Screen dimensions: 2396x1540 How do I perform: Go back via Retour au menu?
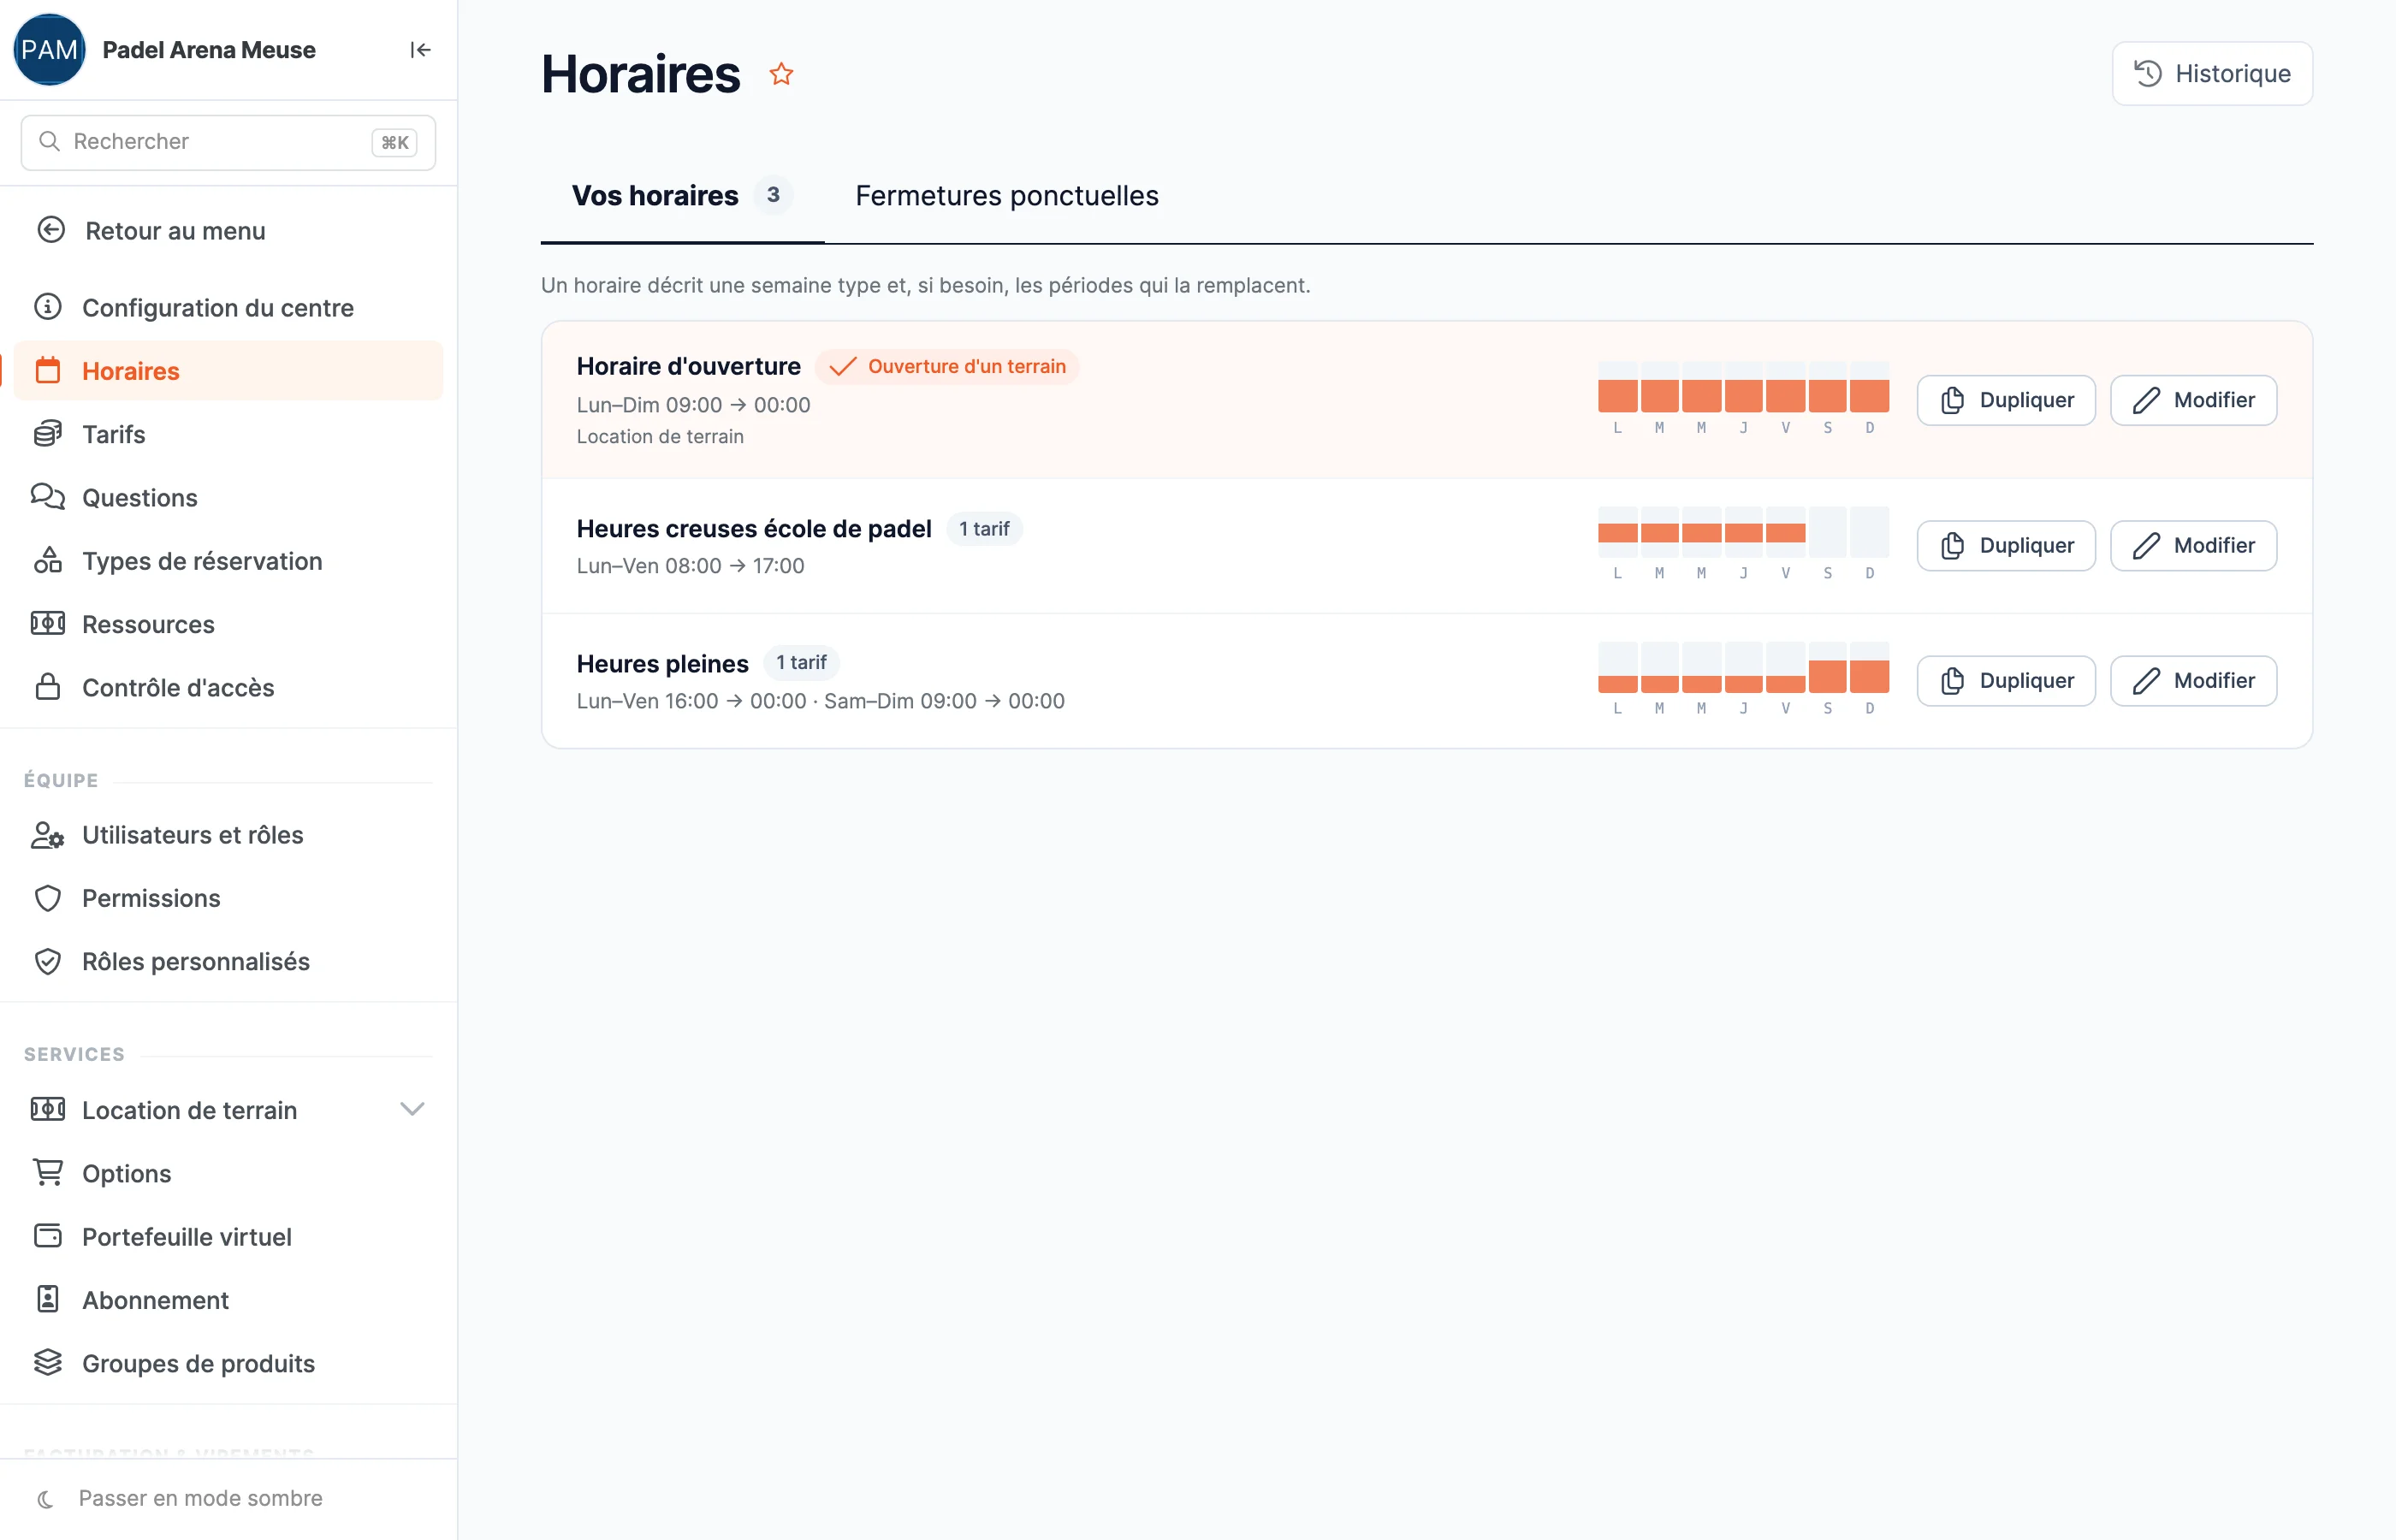(228, 231)
